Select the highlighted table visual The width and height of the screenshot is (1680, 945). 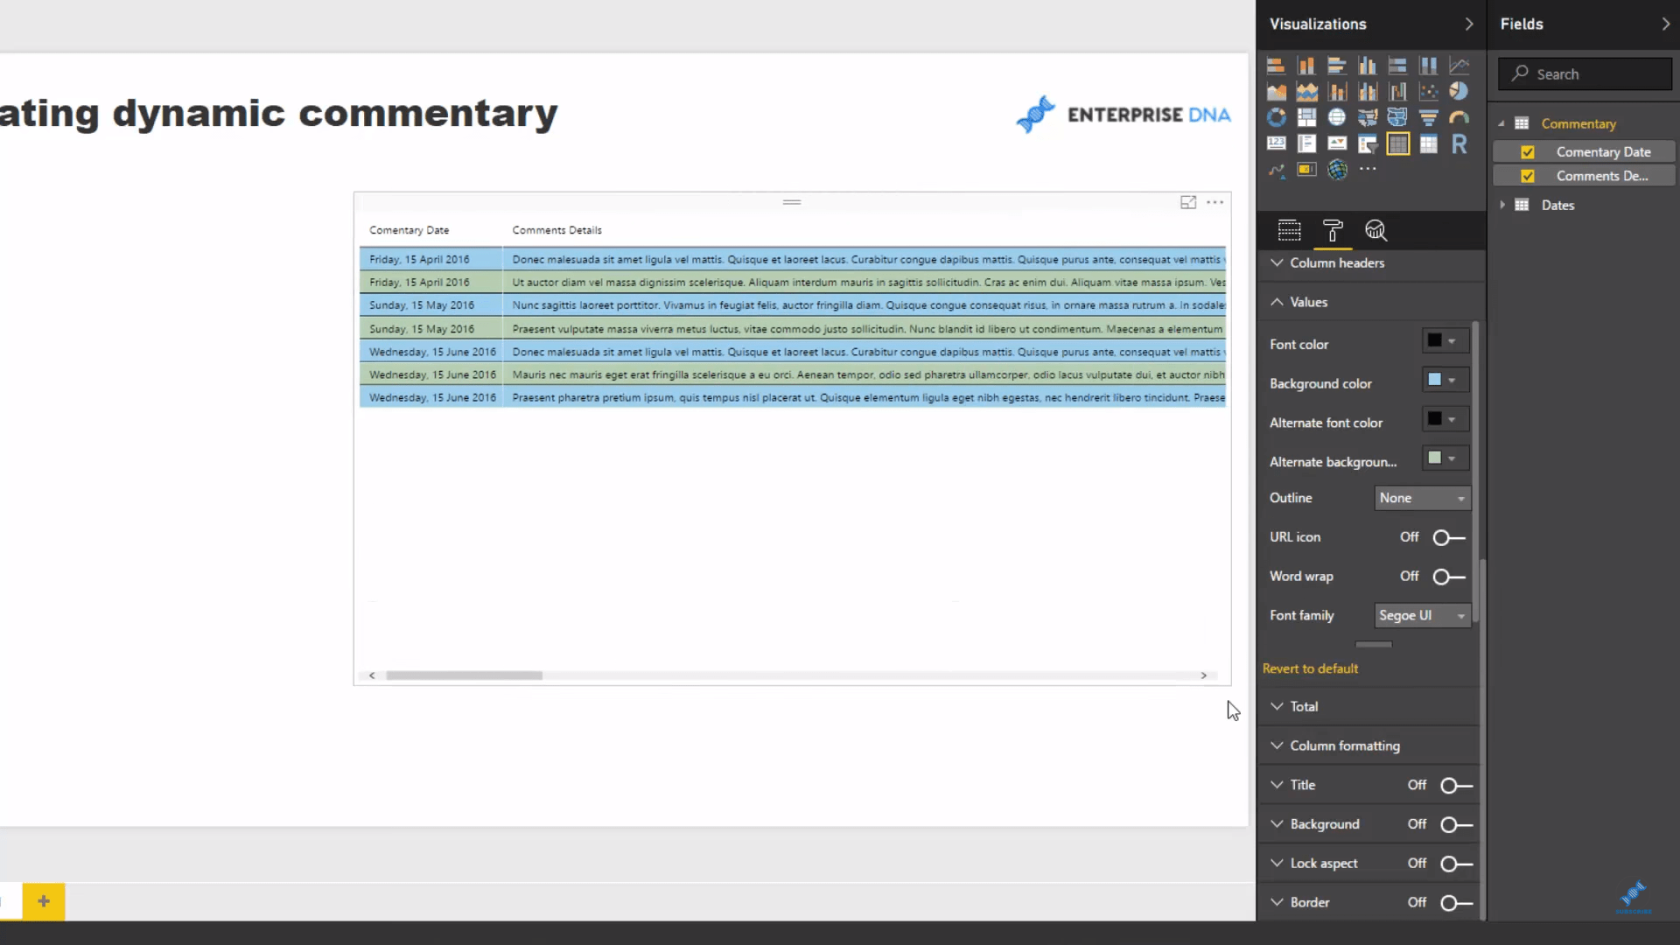coord(1398,144)
